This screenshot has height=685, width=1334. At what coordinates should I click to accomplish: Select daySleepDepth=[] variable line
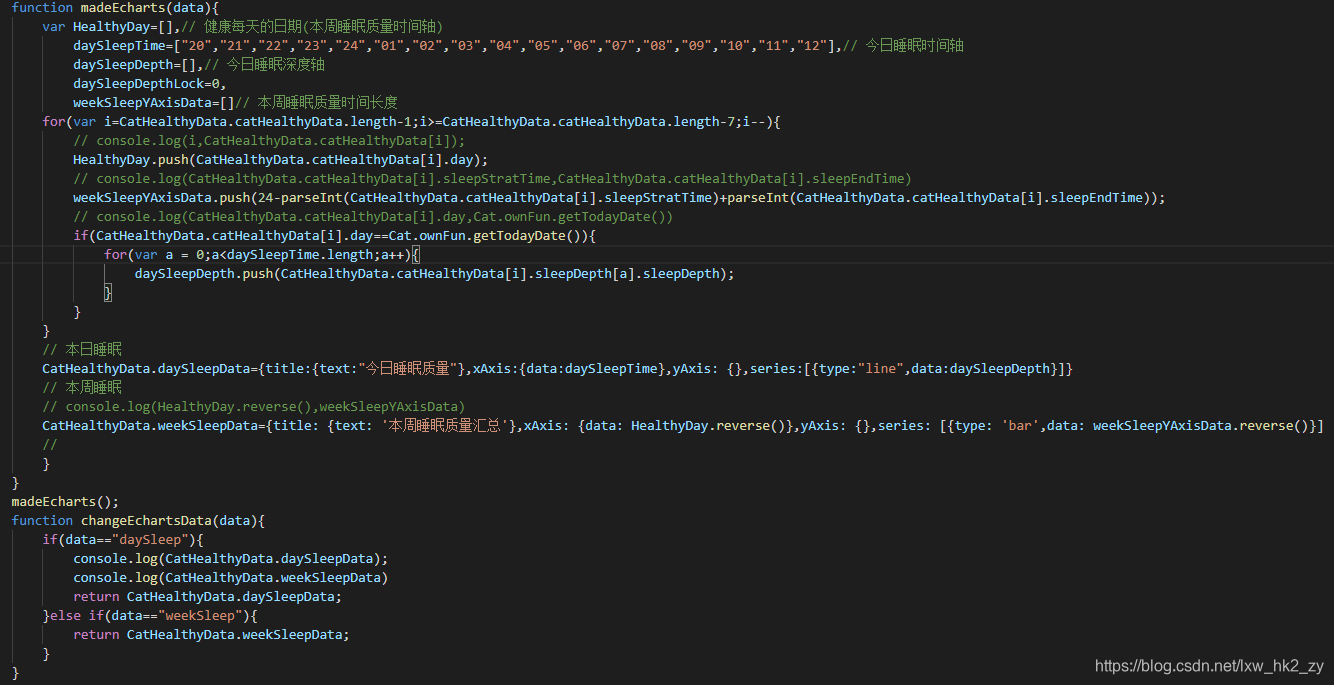coord(138,65)
